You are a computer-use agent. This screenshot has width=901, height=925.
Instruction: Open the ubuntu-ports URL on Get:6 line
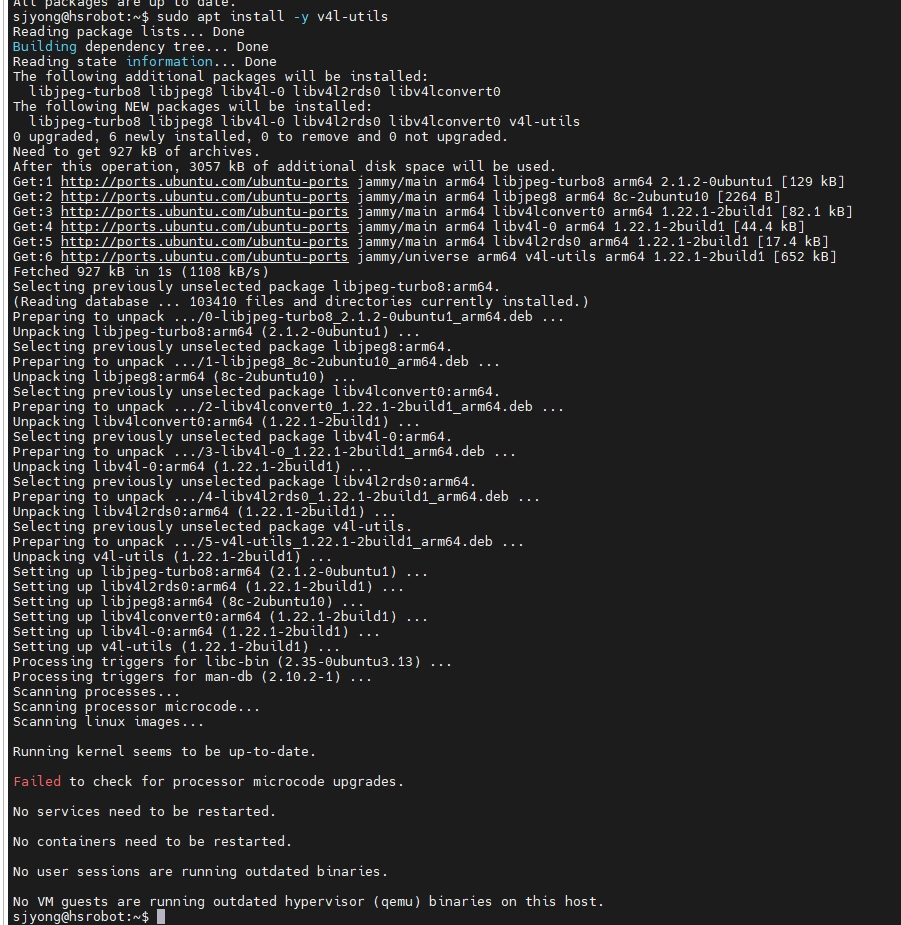coord(204,257)
